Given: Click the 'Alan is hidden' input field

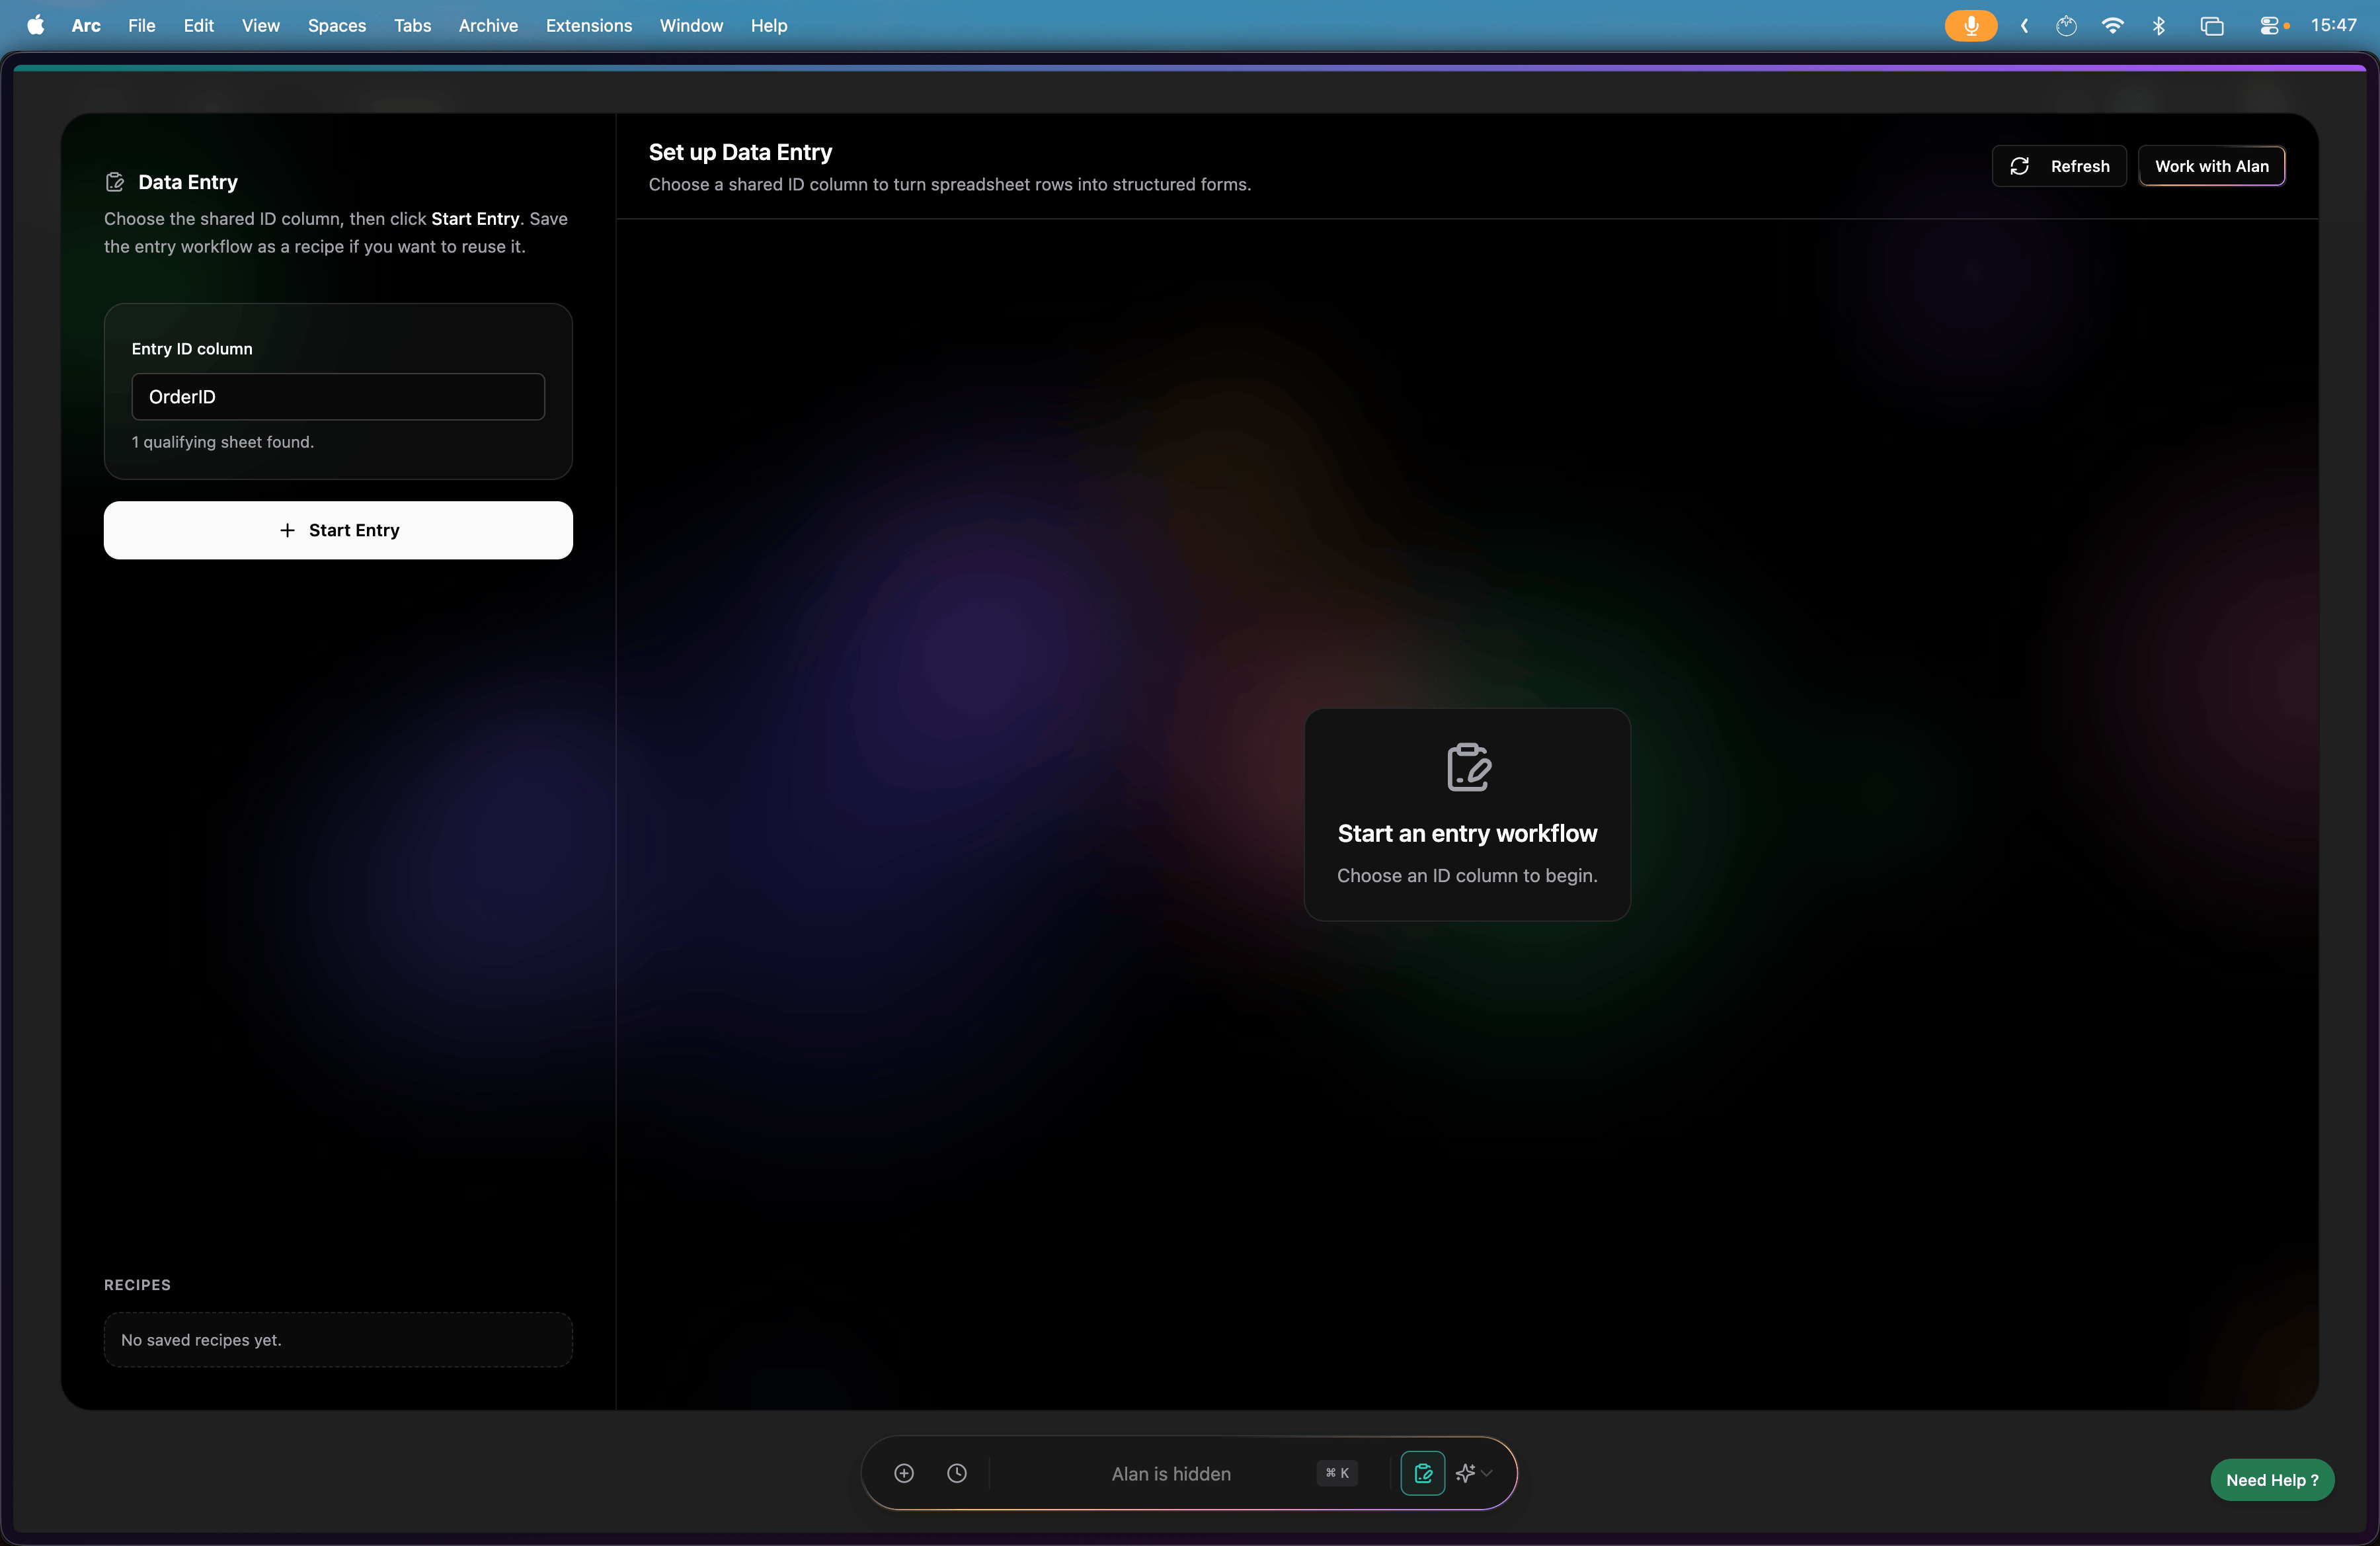Looking at the screenshot, I should [x=1171, y=1473].
